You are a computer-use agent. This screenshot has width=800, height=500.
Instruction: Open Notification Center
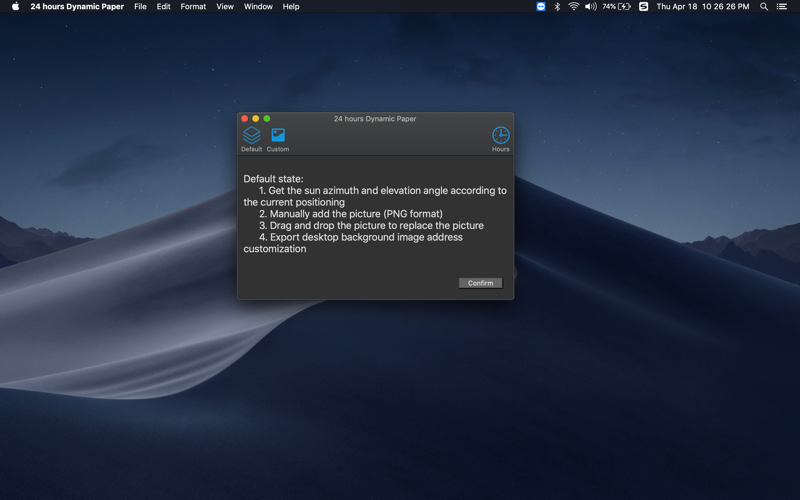coord(782,7)
